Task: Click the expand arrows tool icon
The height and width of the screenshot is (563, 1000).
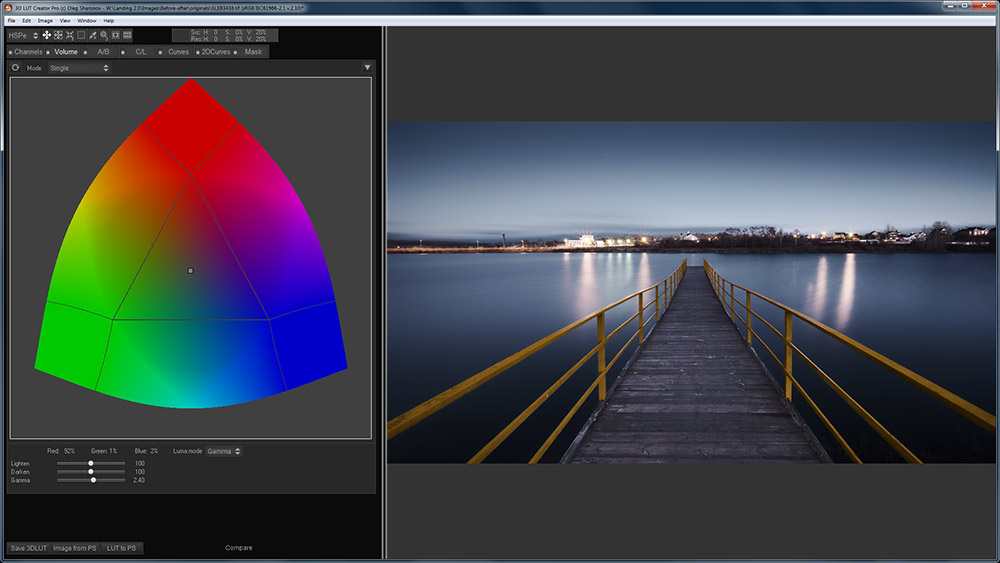Action: [x=58, y=35]
